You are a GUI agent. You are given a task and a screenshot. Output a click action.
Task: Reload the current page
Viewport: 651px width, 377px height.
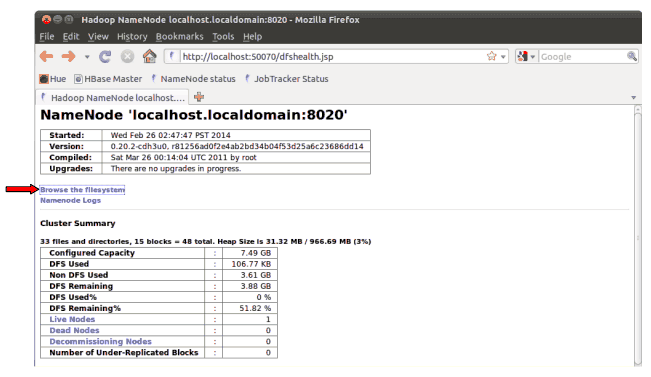click(x=105, y=56)
